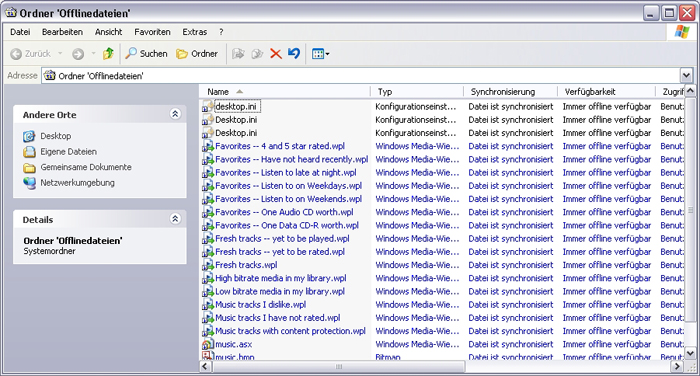Click the Netzwerkumgebung network icon
Screen dimensions: 700x376
(x=29, y=183)
